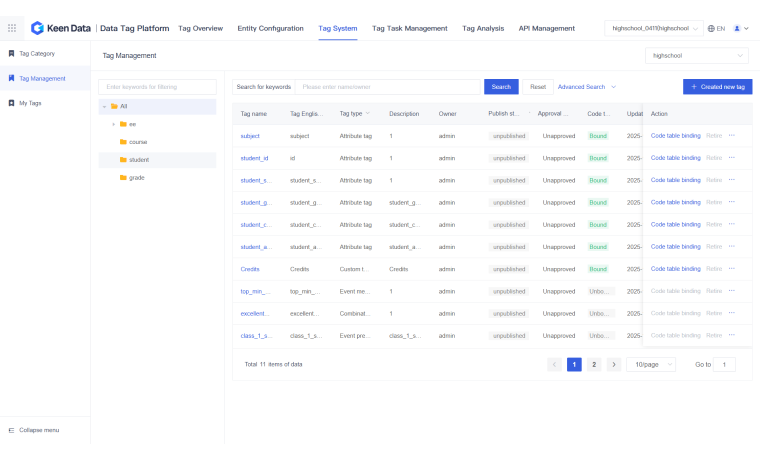Open the Entity Configuration tab
The image size is (760, 460).
point(270,28)
